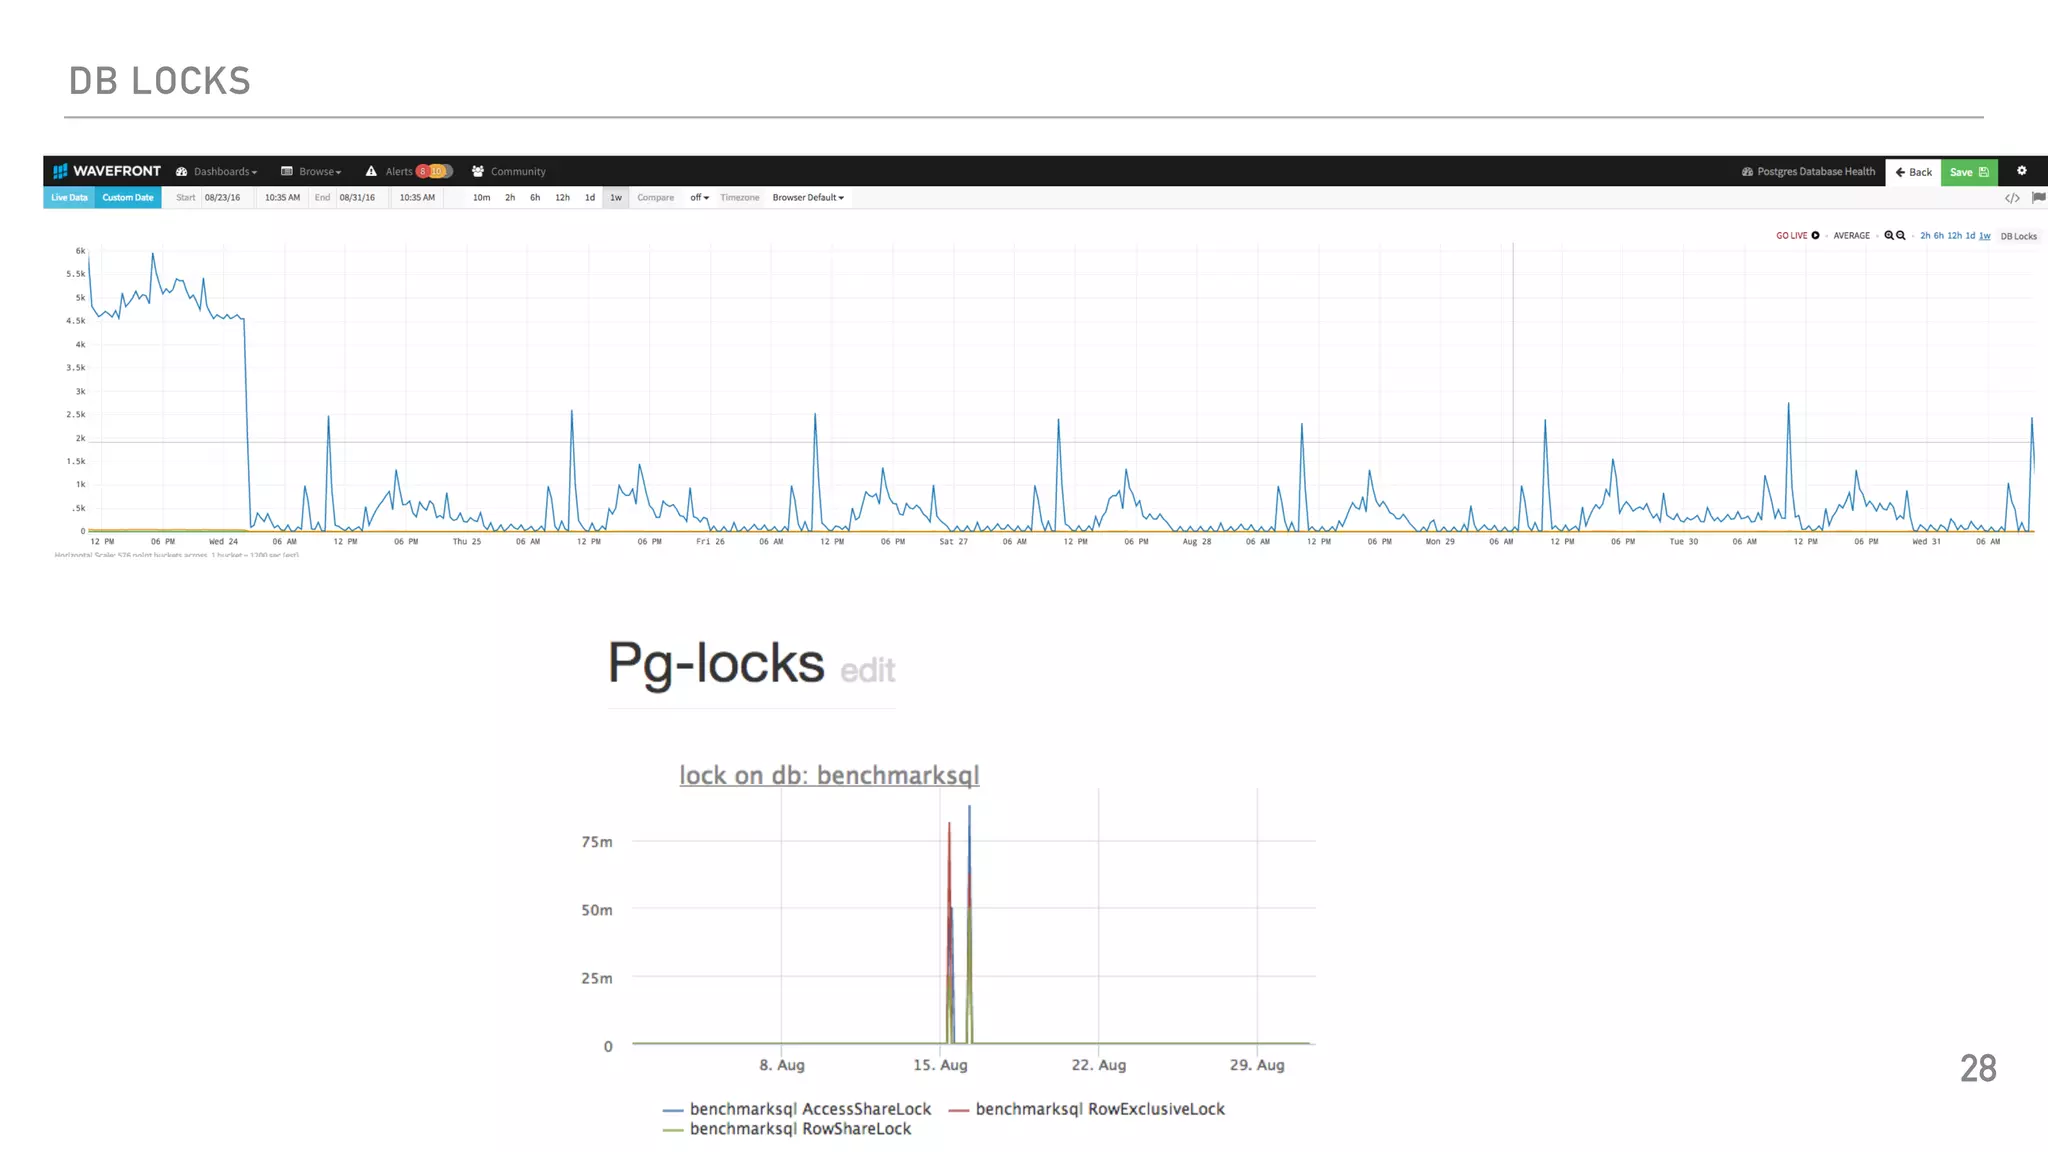Zoom out on the chart

click(1900, 236)
